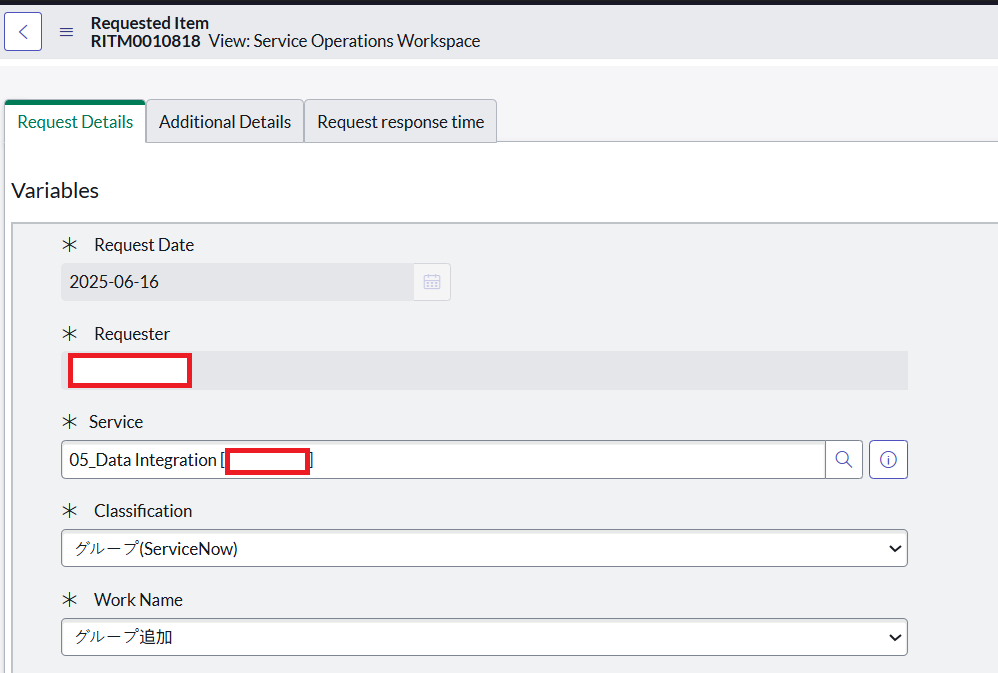This screenshot has width=998, height=673.
Task: Click the back navigation arrow
Action: 23,32
